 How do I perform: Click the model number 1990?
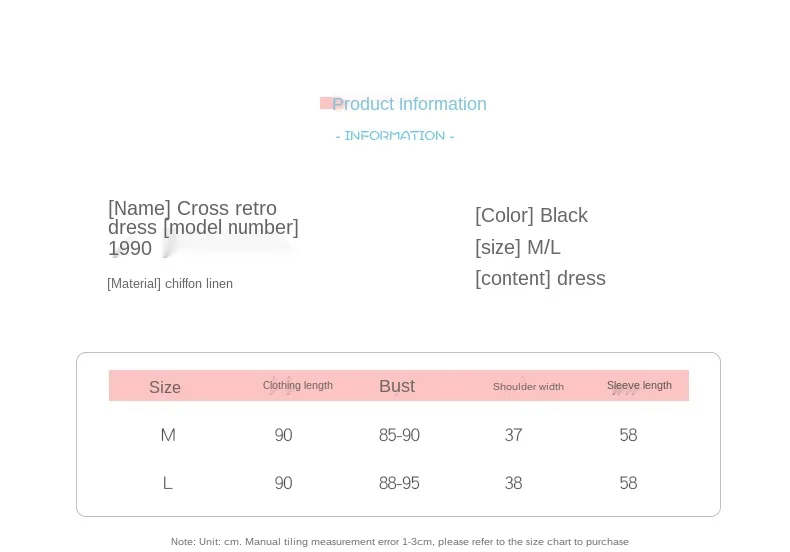tap(130, 248)
